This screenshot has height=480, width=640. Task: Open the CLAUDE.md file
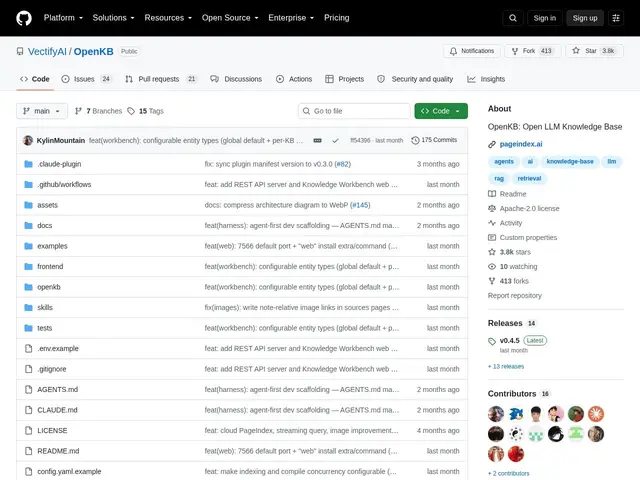pos(57,410)
